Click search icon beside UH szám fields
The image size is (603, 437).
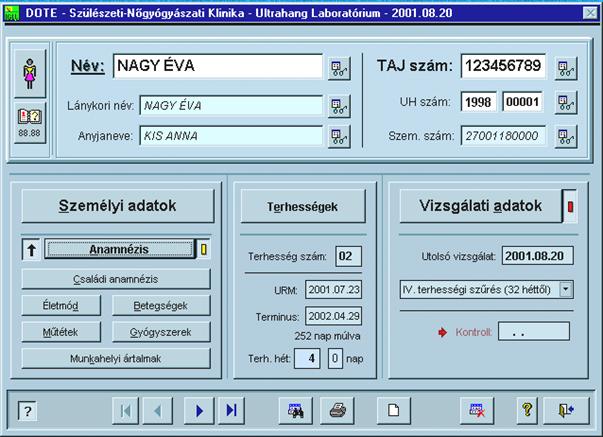[x=566, y=102]
